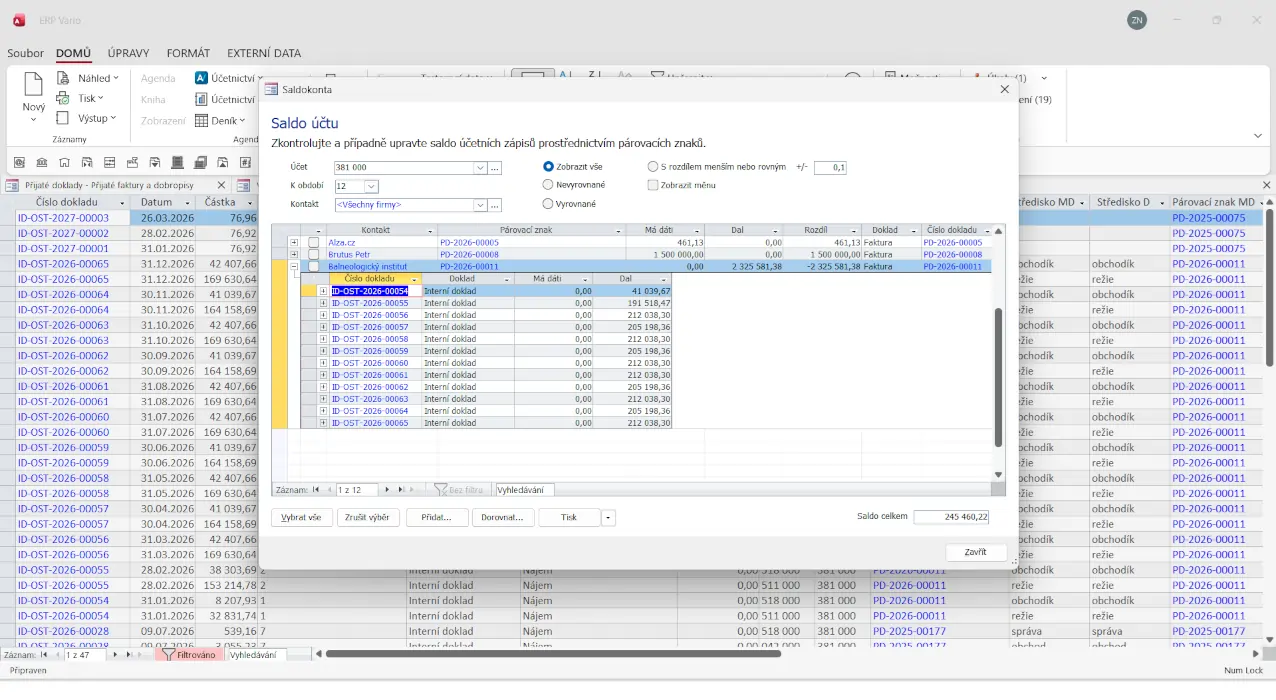Select the Vyrovnané radio button
The height and width of the screenshot is (700, 1276).
pos(548,204)
